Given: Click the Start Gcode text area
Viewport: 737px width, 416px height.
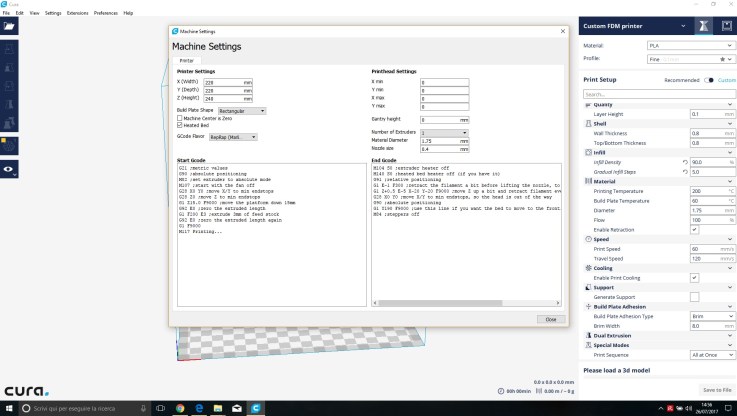Looking at the screenshot, I should [272, 235].
